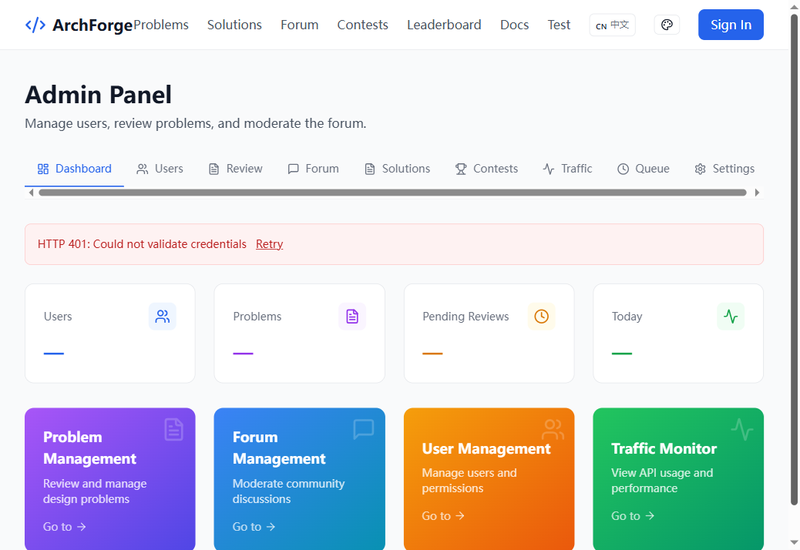Screen dimensions: 800x550
Task: Click people icon on User Management card
Action: (553, 430)
